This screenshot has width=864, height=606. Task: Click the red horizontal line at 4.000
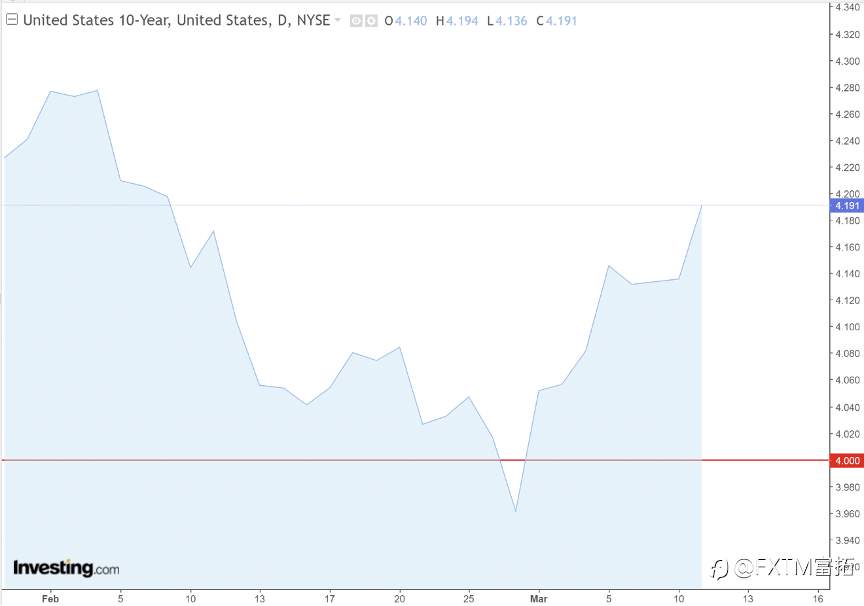300,461
